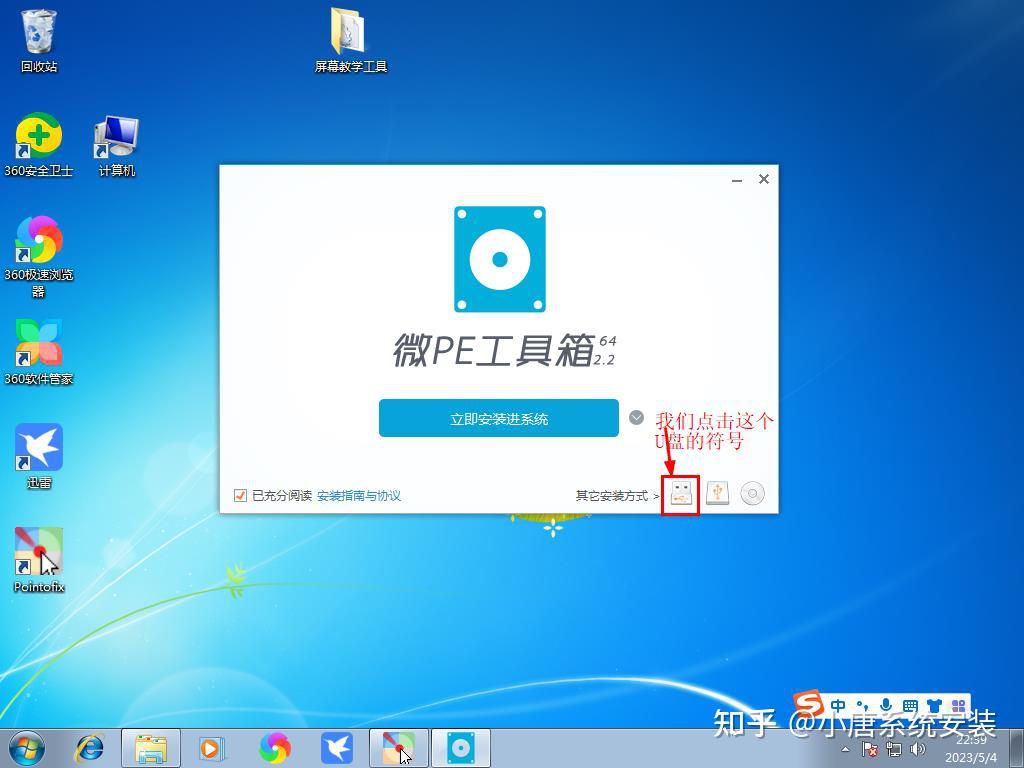Open Windows Media Player from the taskbar
Image resolution: width=1024 pixels, height=768 pixels.
click(212, 748)
